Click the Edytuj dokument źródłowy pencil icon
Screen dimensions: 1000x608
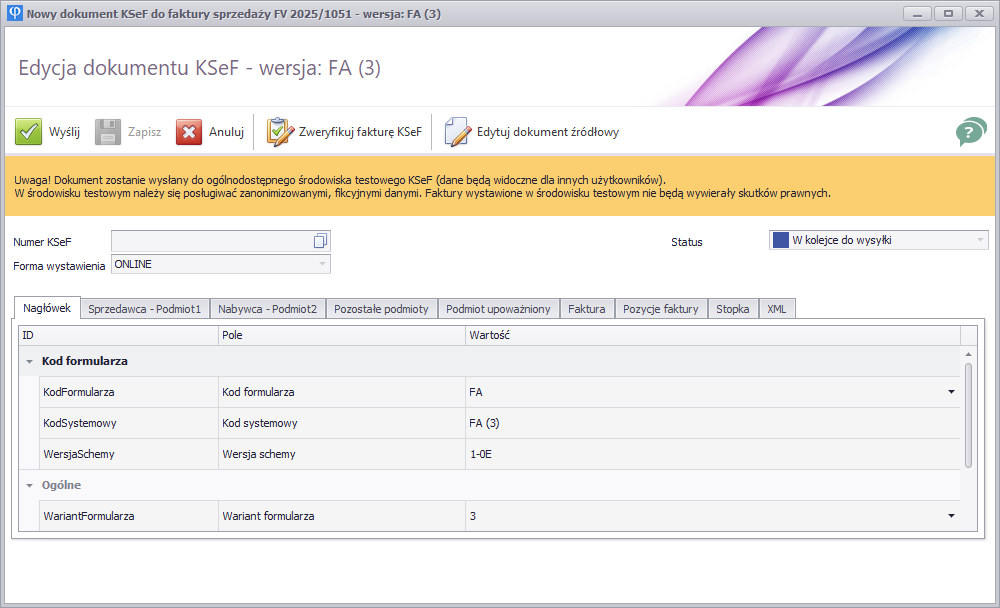457,132
